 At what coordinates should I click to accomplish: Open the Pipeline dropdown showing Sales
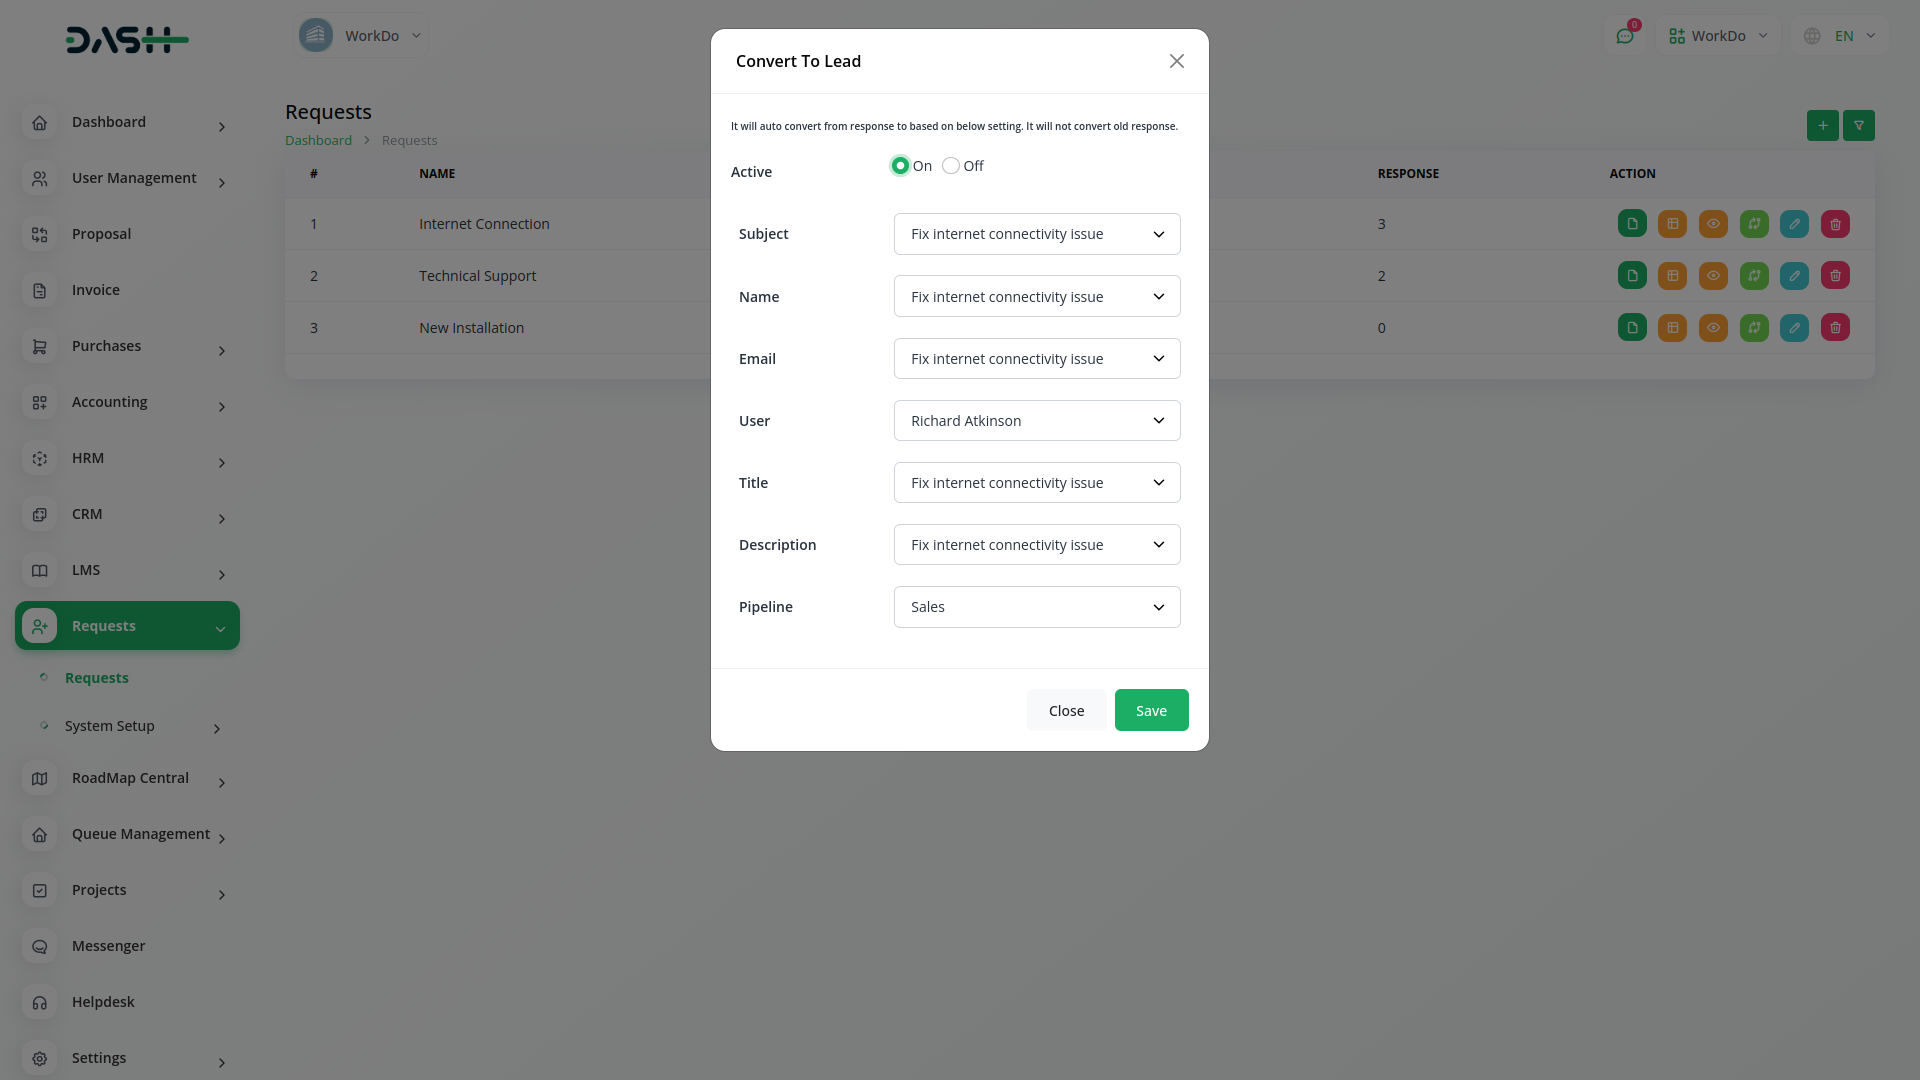pos(1036,607)
